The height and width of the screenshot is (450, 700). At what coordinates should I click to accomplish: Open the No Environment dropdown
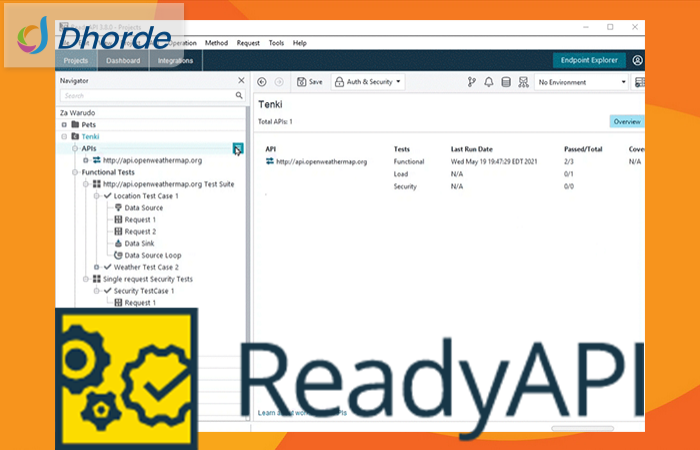(x=581, y=82)
